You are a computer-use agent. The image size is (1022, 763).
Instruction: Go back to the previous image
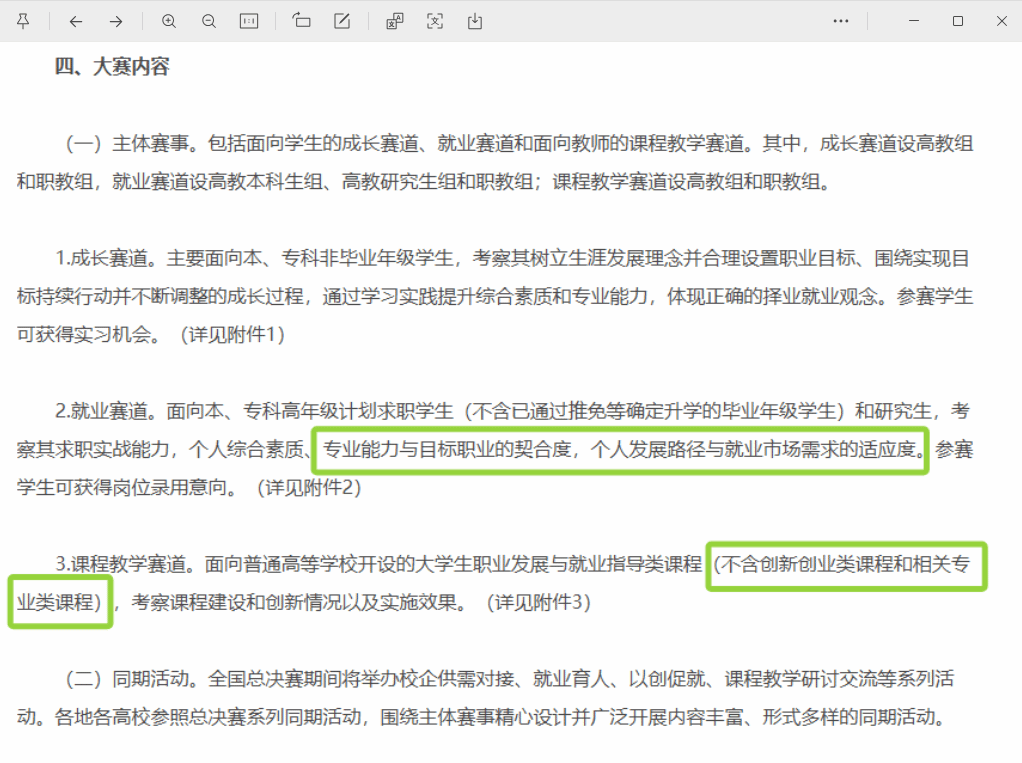pyautogui.click(x=76, y=21)
